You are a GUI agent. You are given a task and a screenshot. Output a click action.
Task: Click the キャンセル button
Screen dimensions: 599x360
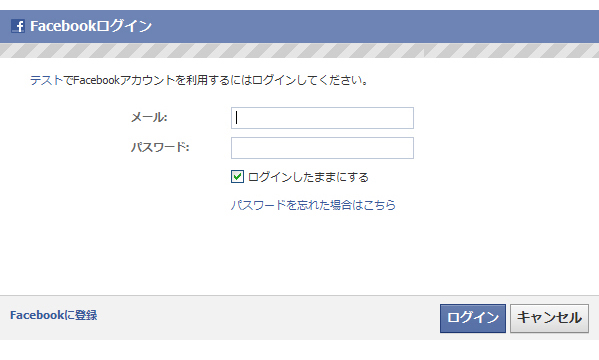point(549,318)
